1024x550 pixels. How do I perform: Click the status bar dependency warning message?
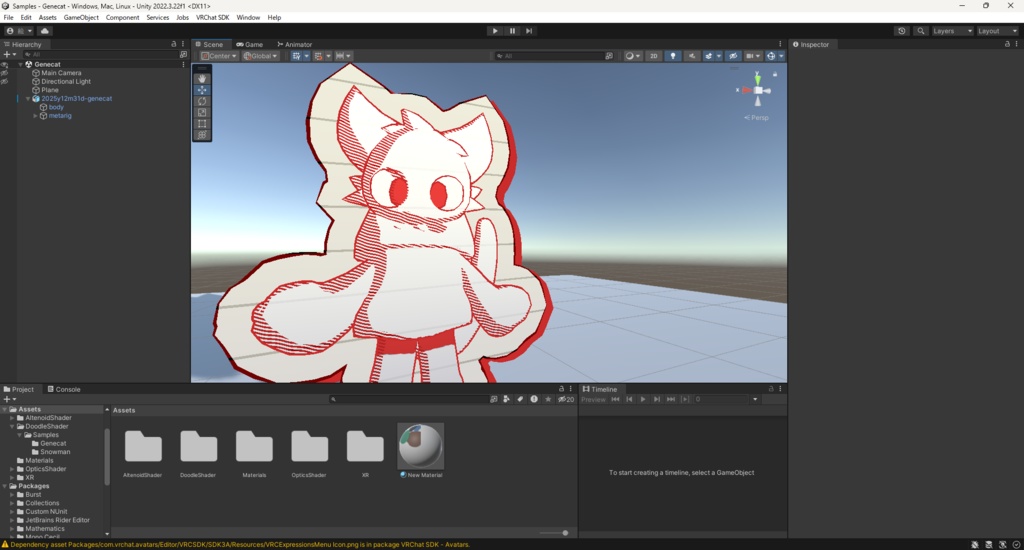pyautogui.click(x=240, y=544)
